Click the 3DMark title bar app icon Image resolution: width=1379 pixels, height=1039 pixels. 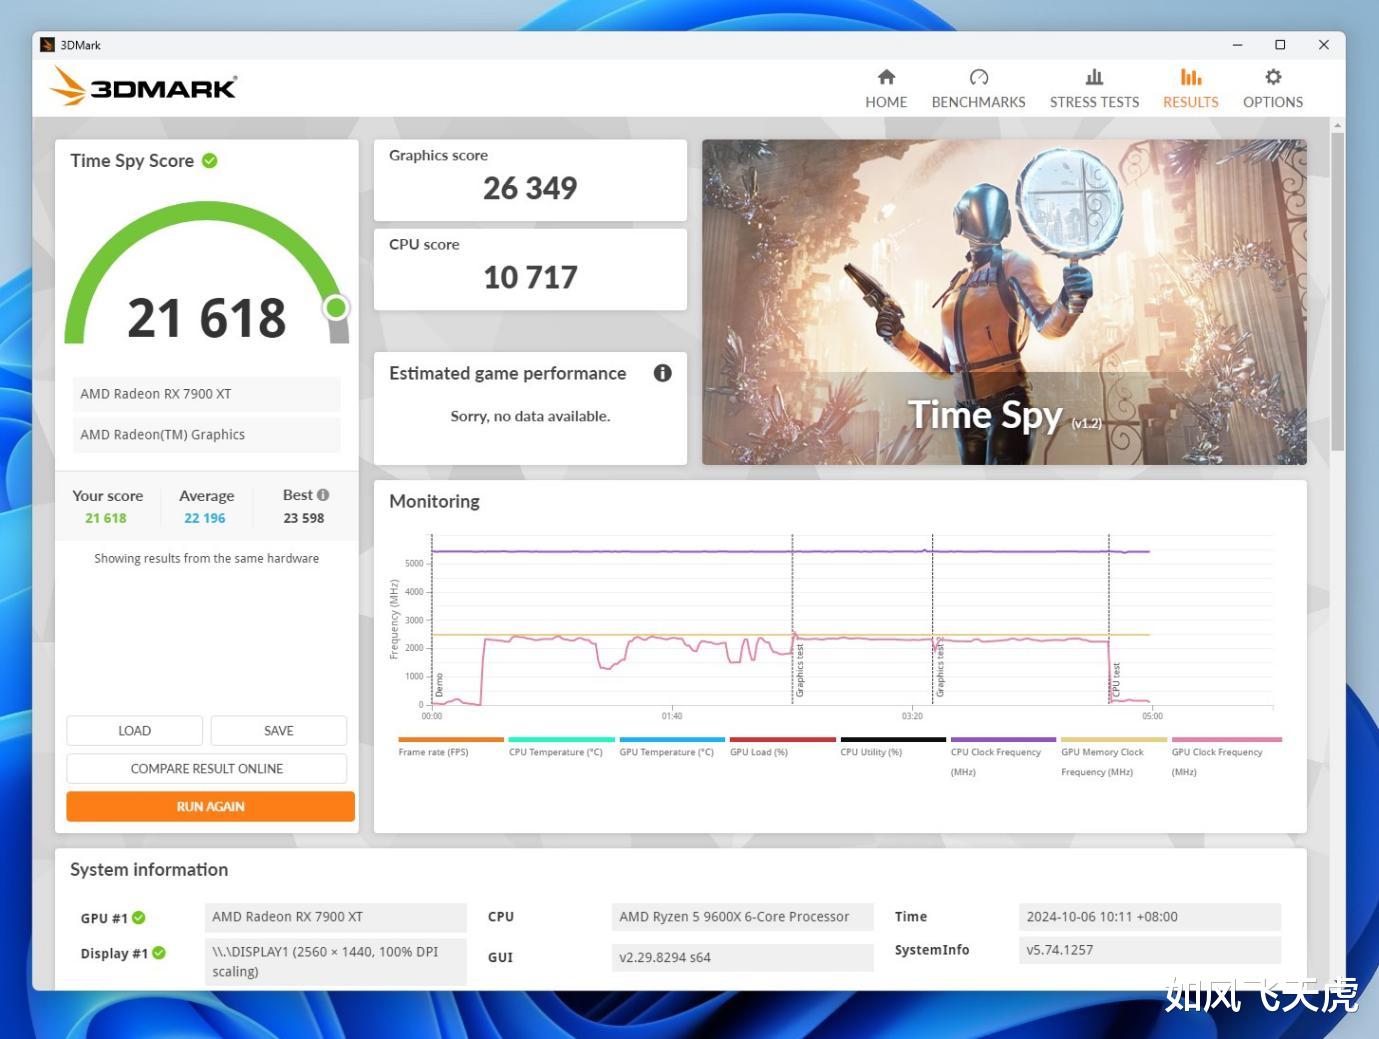coord(47,45)
